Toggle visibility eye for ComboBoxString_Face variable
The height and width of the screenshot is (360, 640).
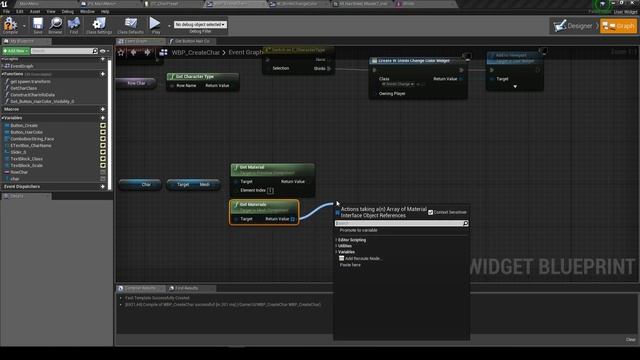pos(103,139)
